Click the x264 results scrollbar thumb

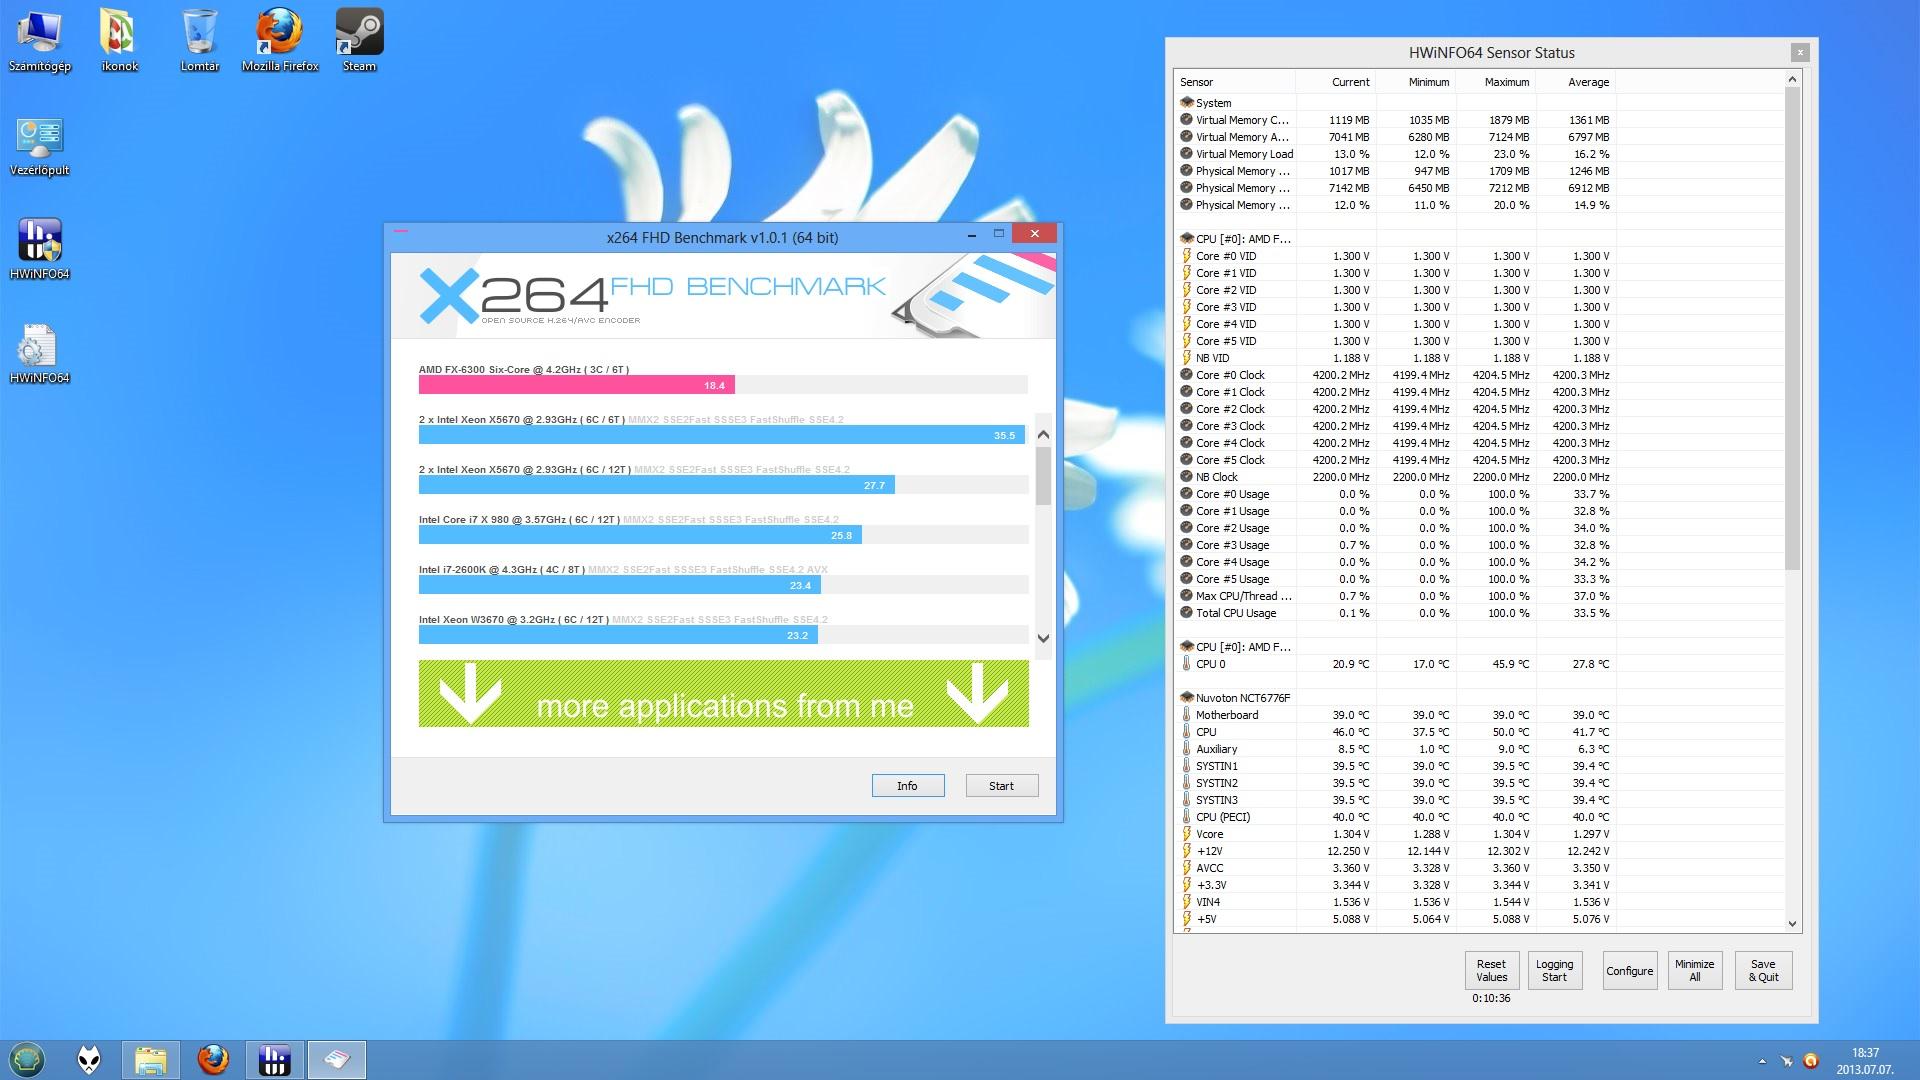[x=1043, y=476]
